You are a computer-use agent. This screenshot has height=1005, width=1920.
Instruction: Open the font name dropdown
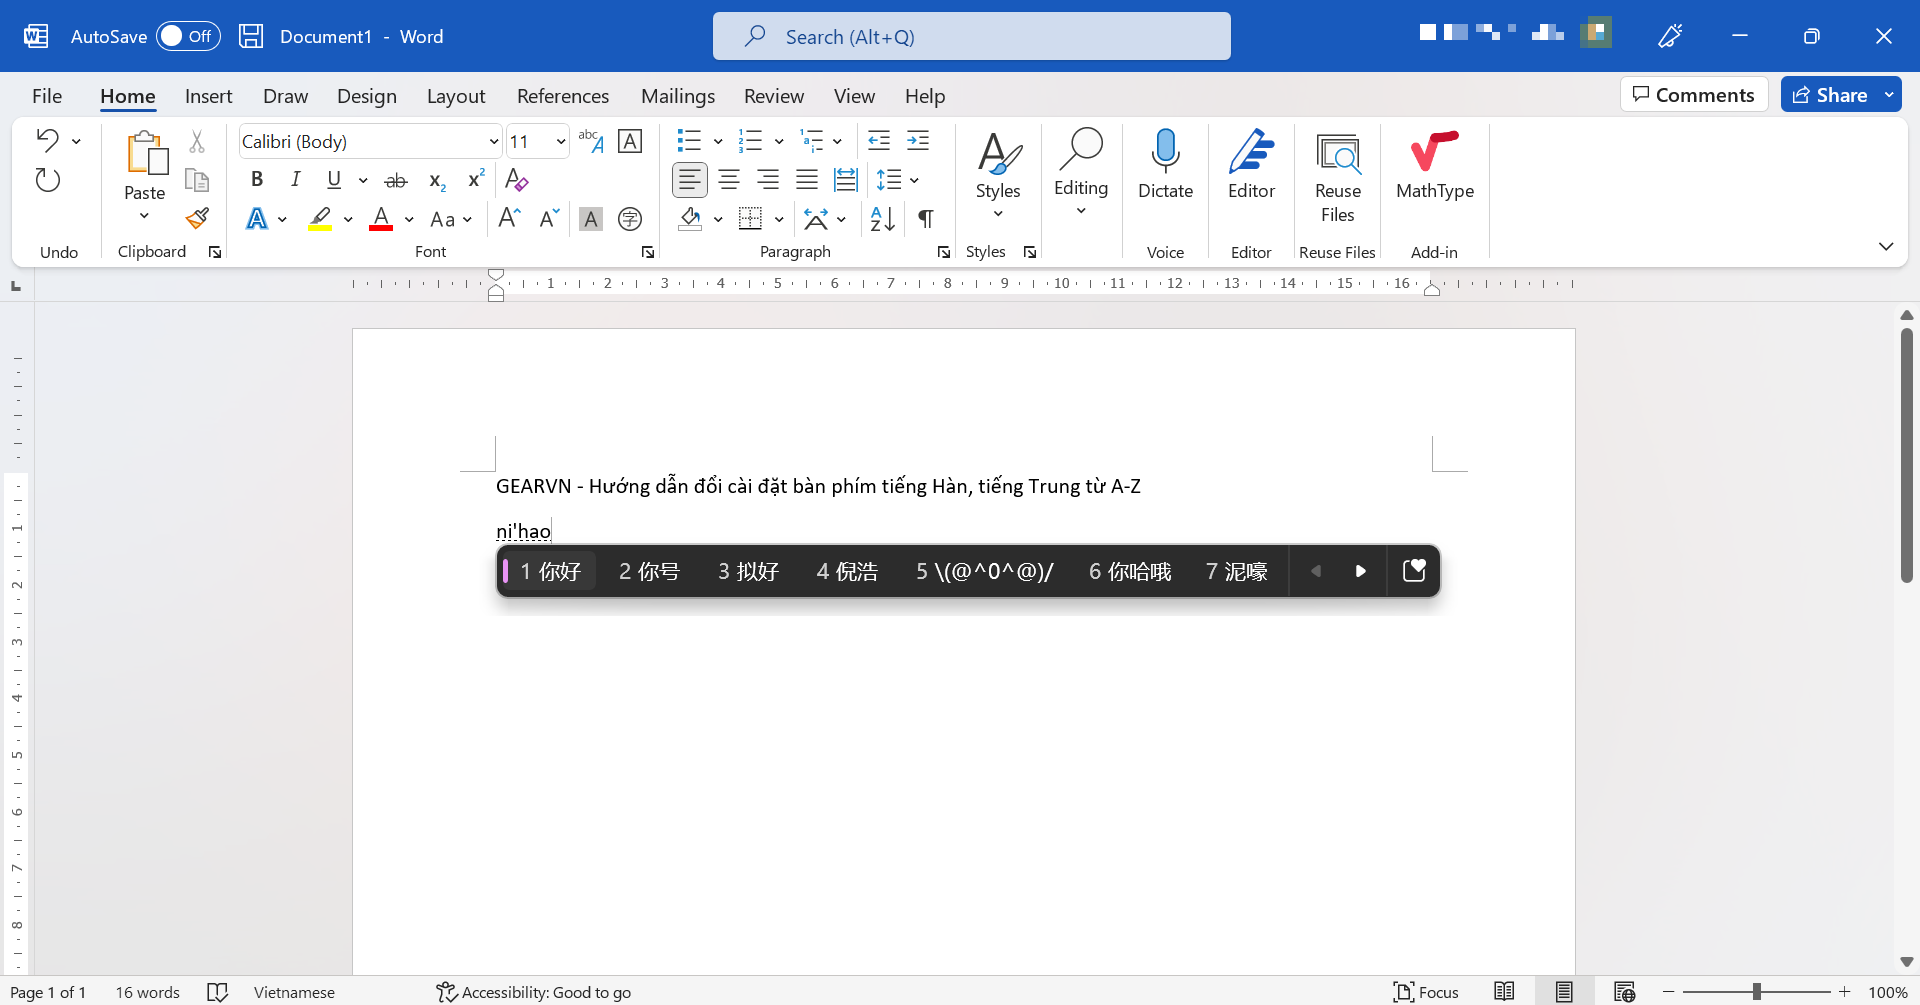point(493,142)
